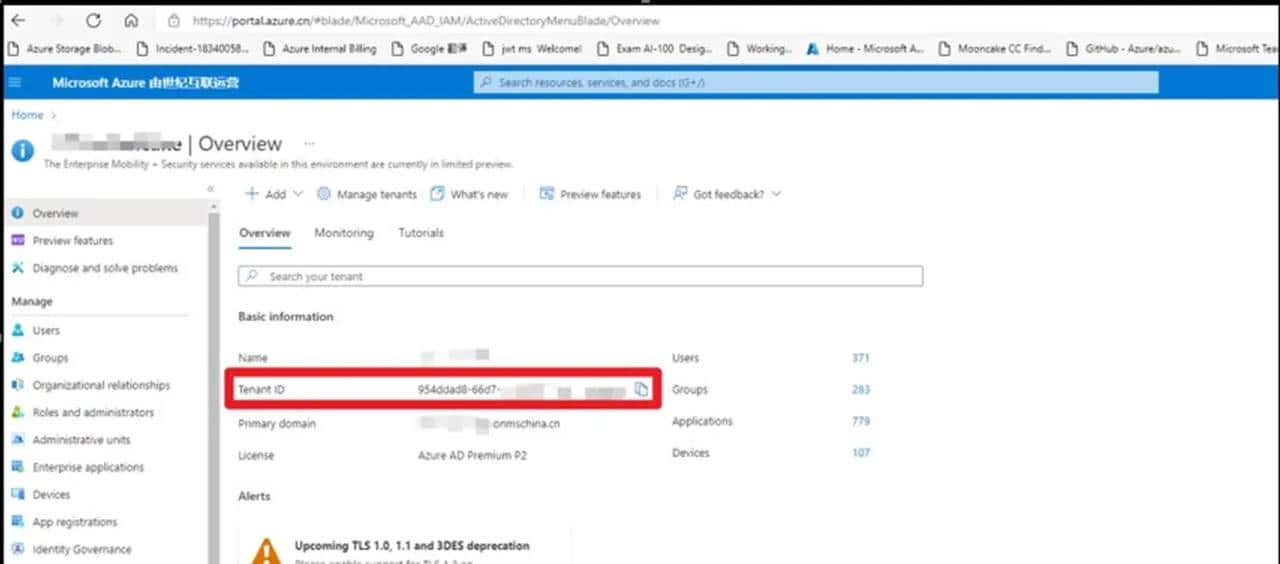Open the 283 groups count link
1280x564 pixels.
pos(860,389)
